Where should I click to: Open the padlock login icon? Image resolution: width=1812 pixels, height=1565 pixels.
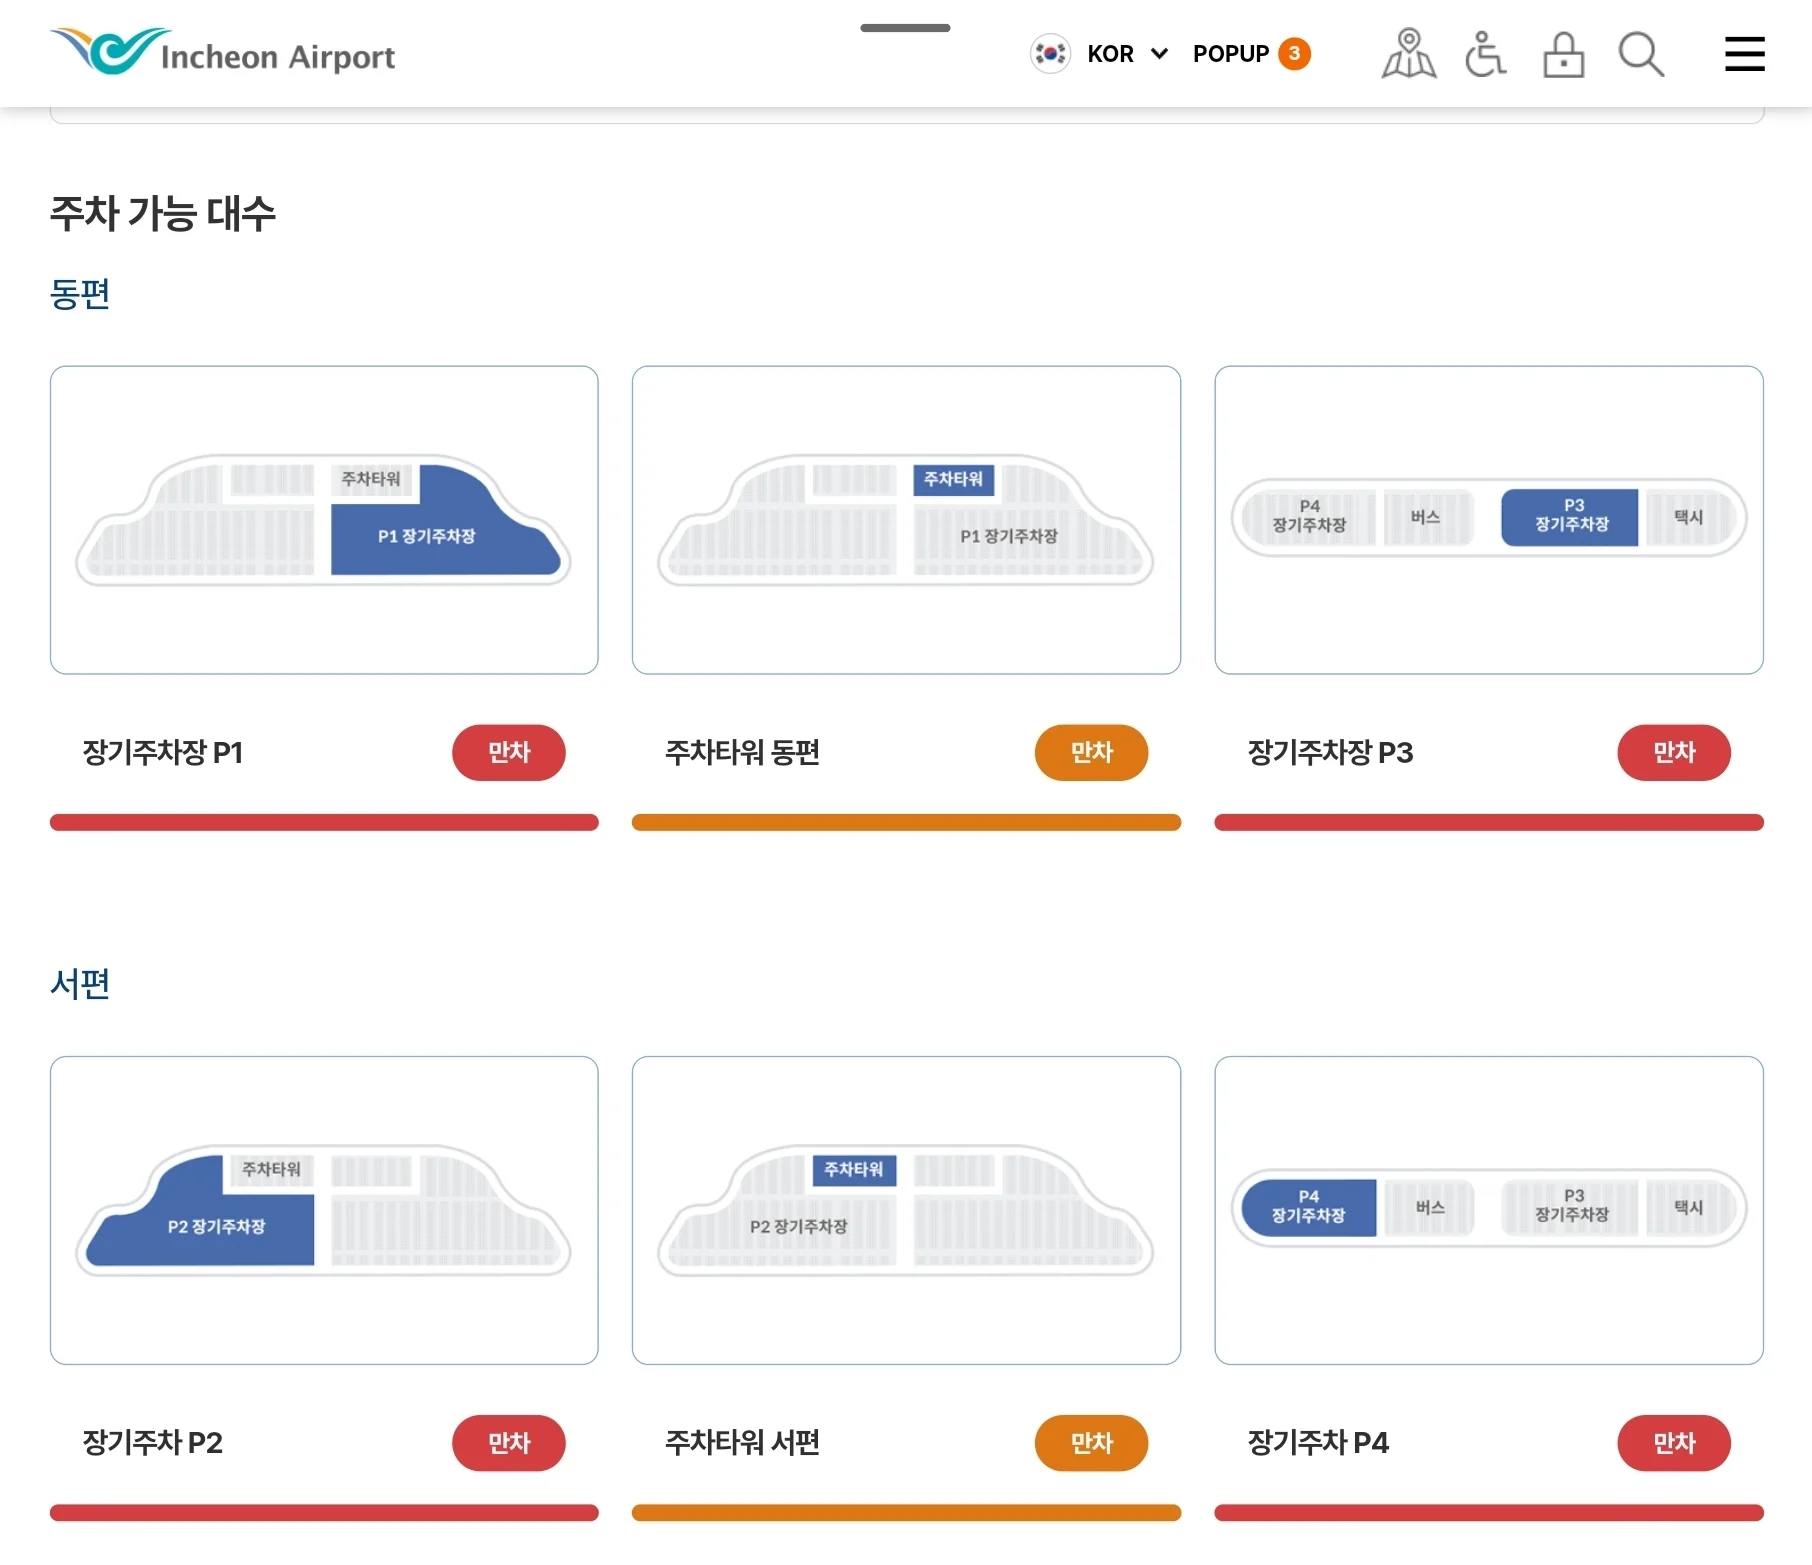click(x=1563, y=54)
